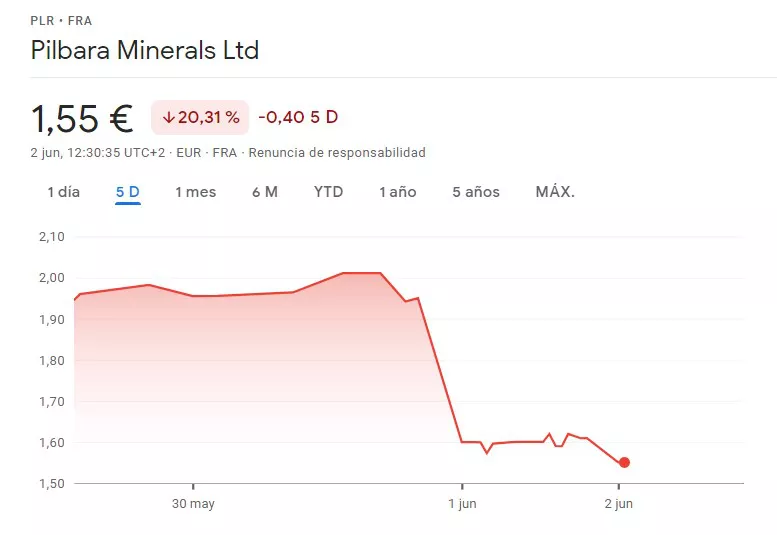Click the Pilbara Minerals Ltd title
The width and height of the screenshot is (777, 535).
145,50
